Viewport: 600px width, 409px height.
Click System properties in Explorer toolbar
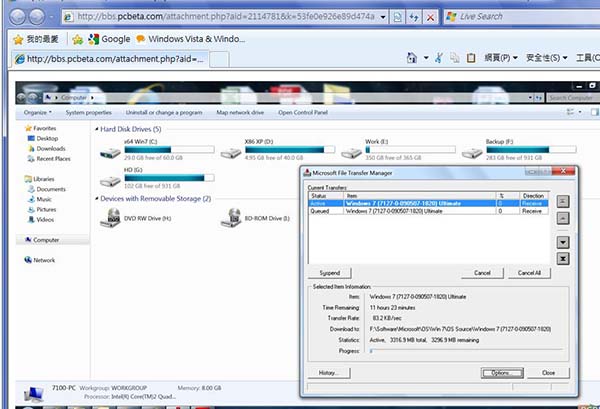click(88, 112)
